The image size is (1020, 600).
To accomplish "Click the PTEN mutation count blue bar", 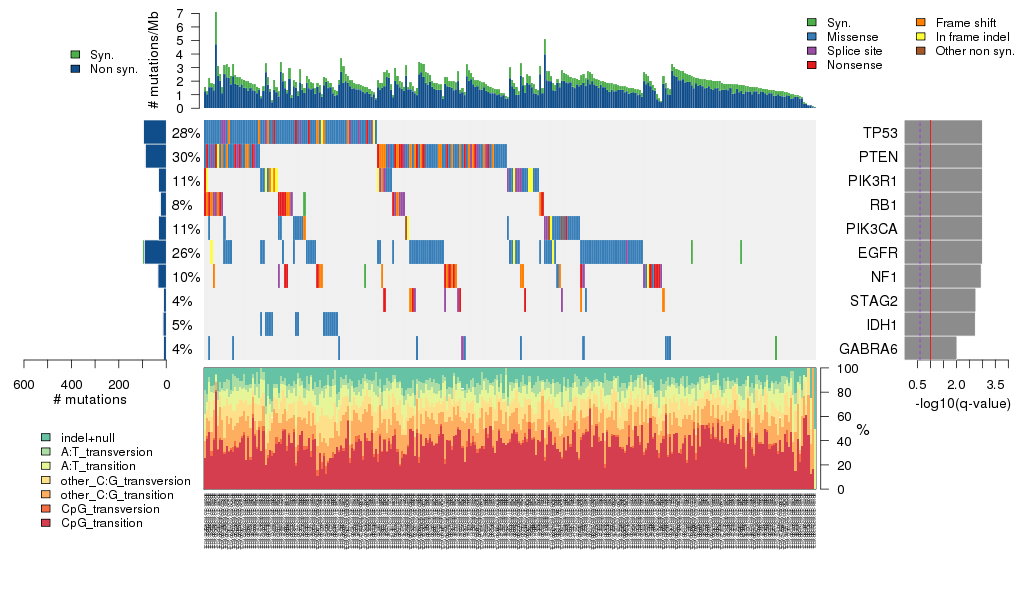I will (156, 157).
